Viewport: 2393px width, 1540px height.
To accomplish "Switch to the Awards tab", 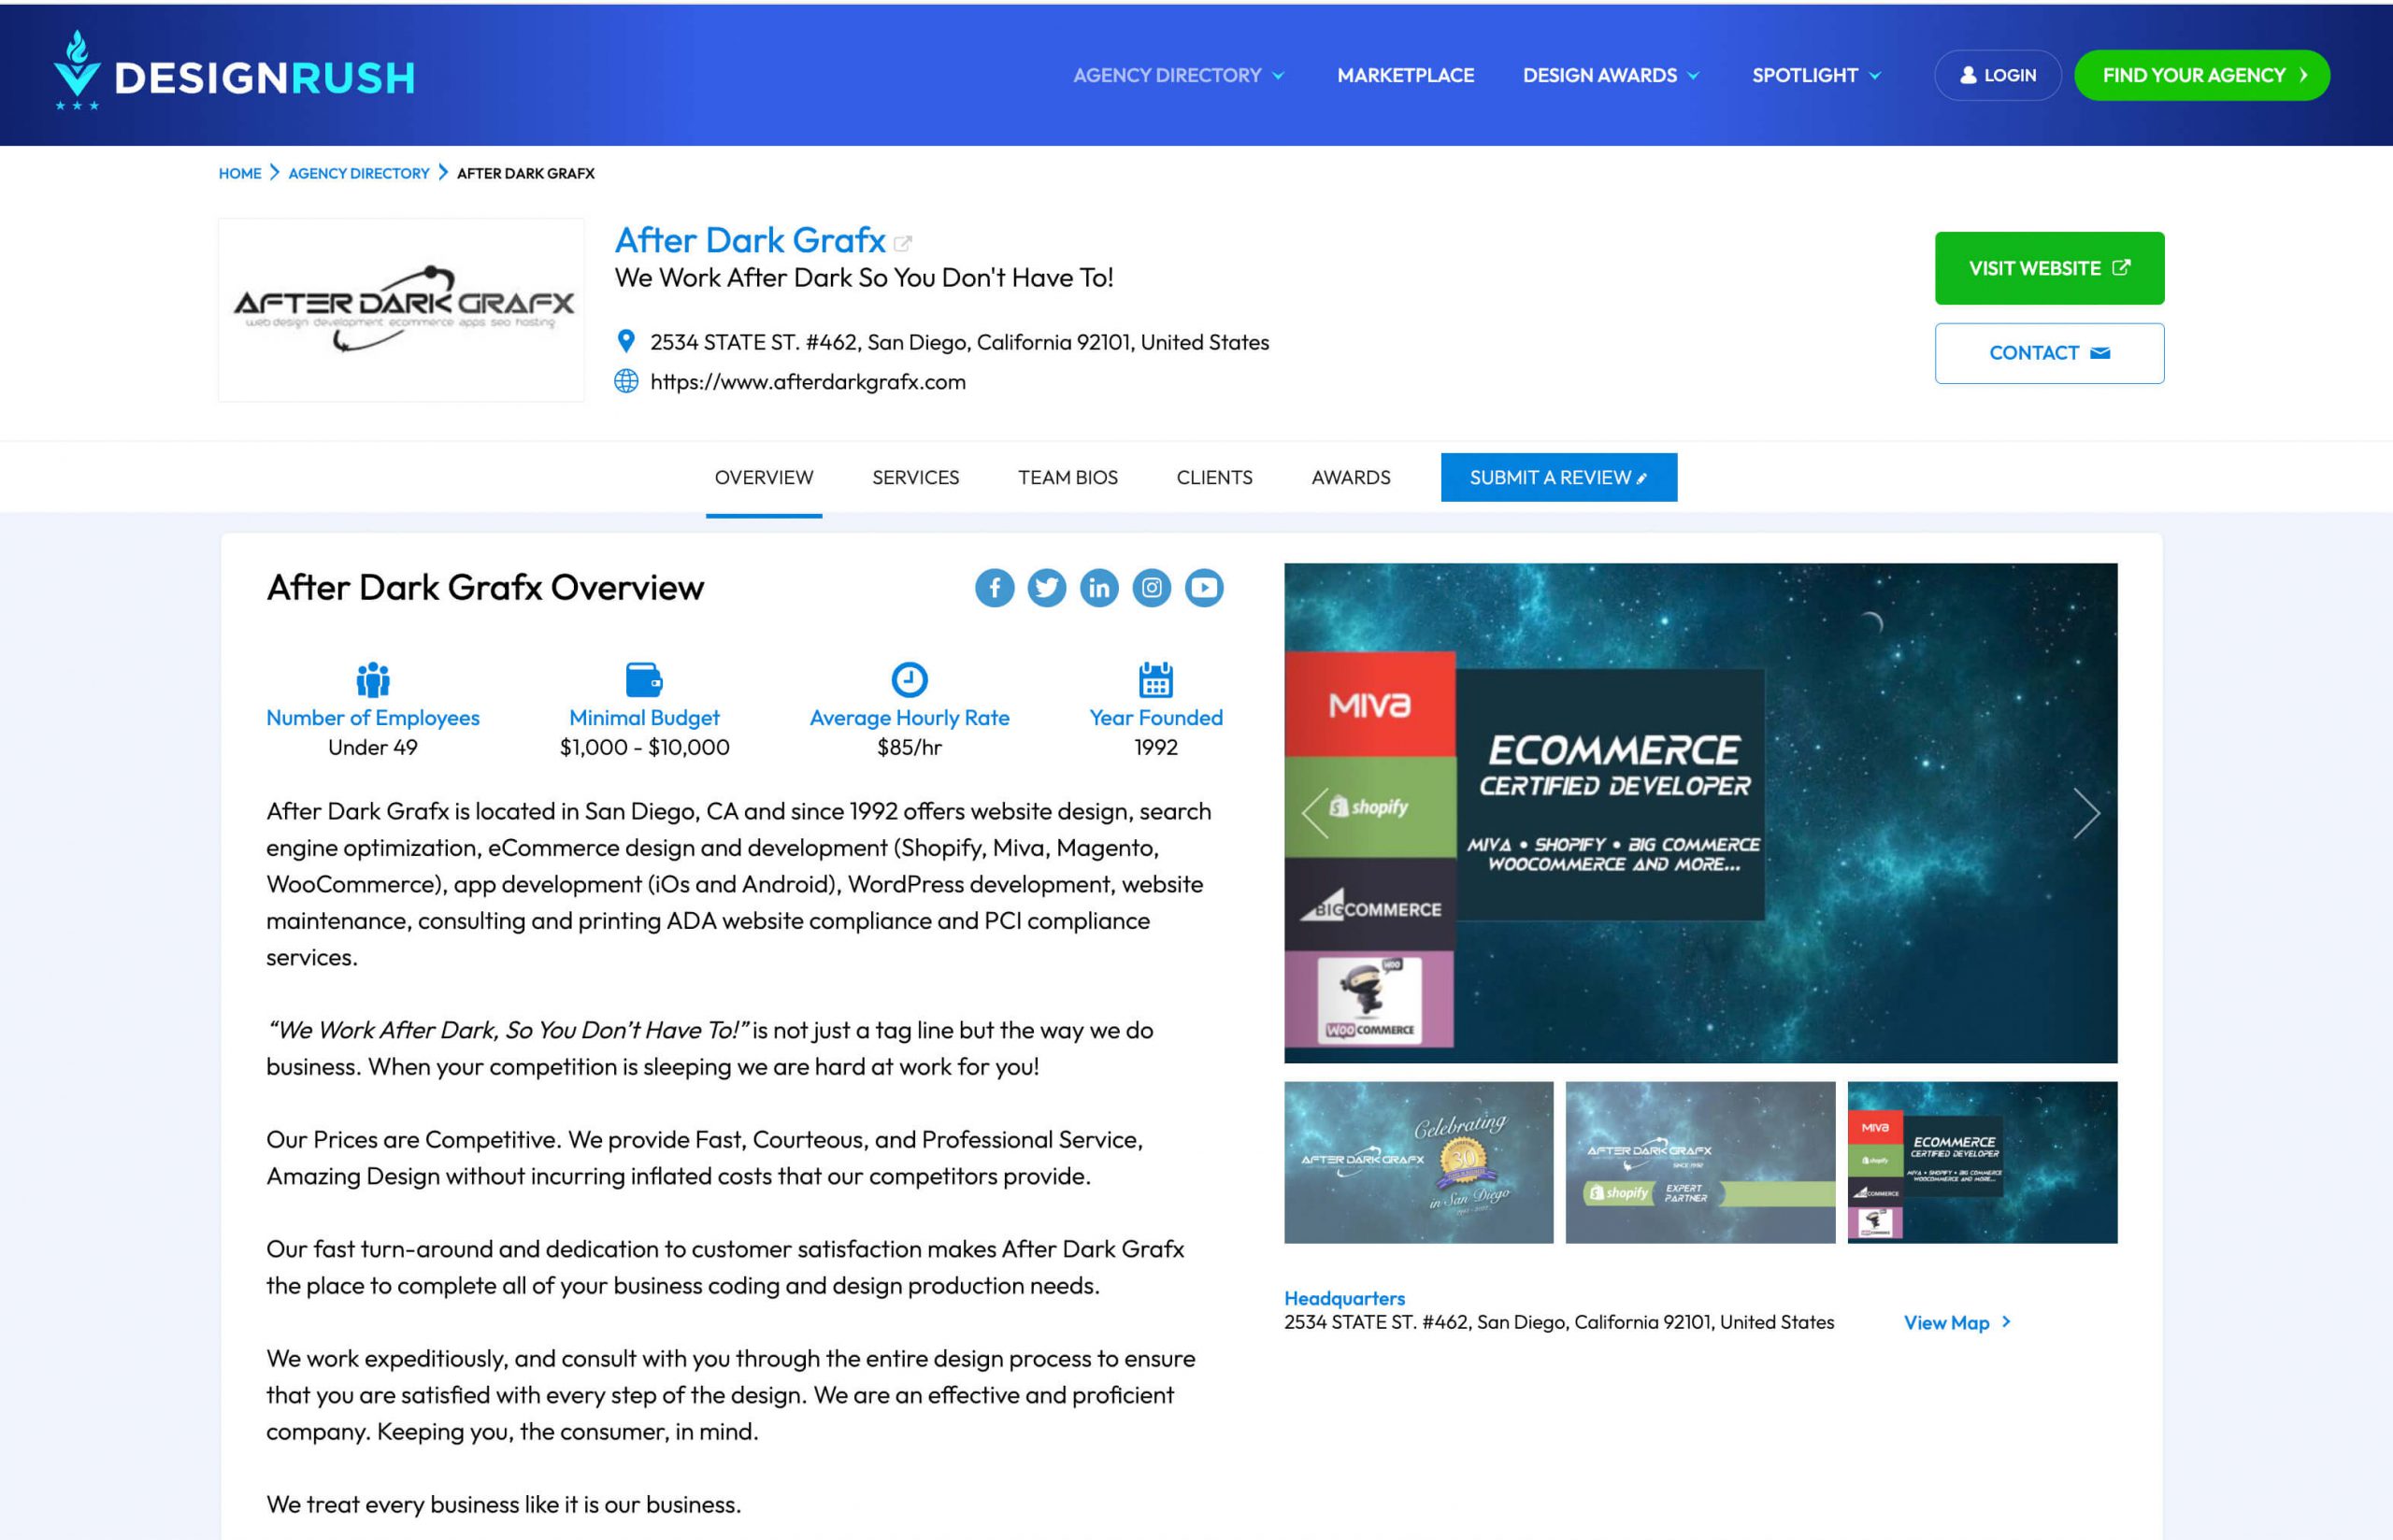I will coord(1351,478).
